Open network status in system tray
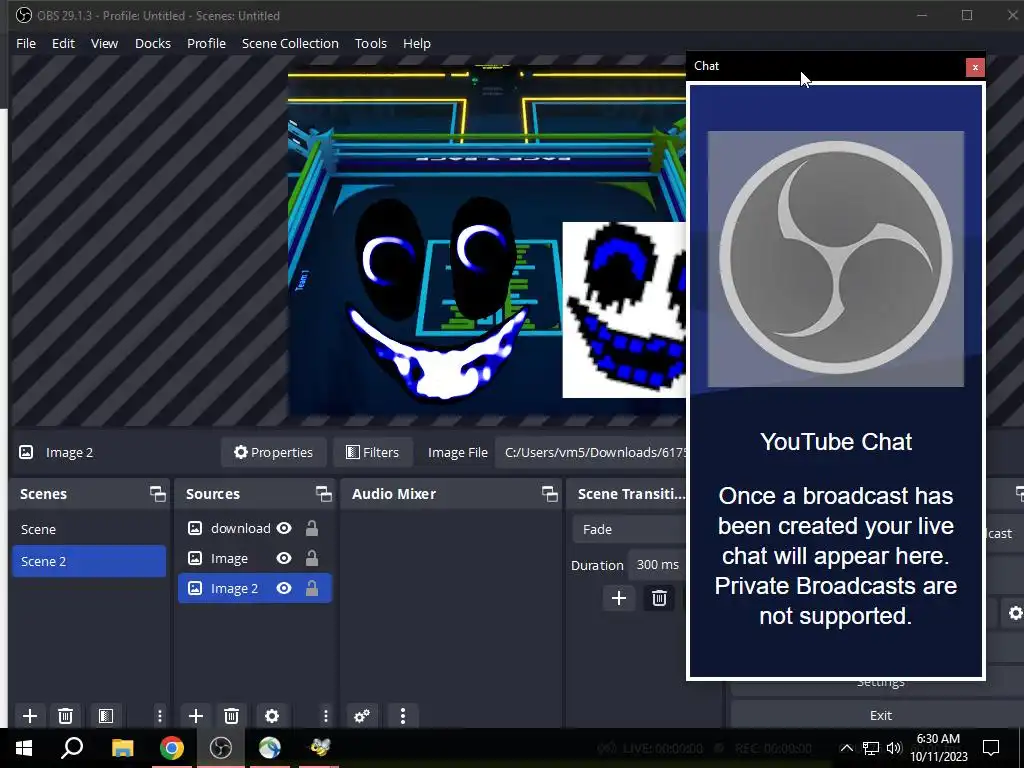 (871, 748)
